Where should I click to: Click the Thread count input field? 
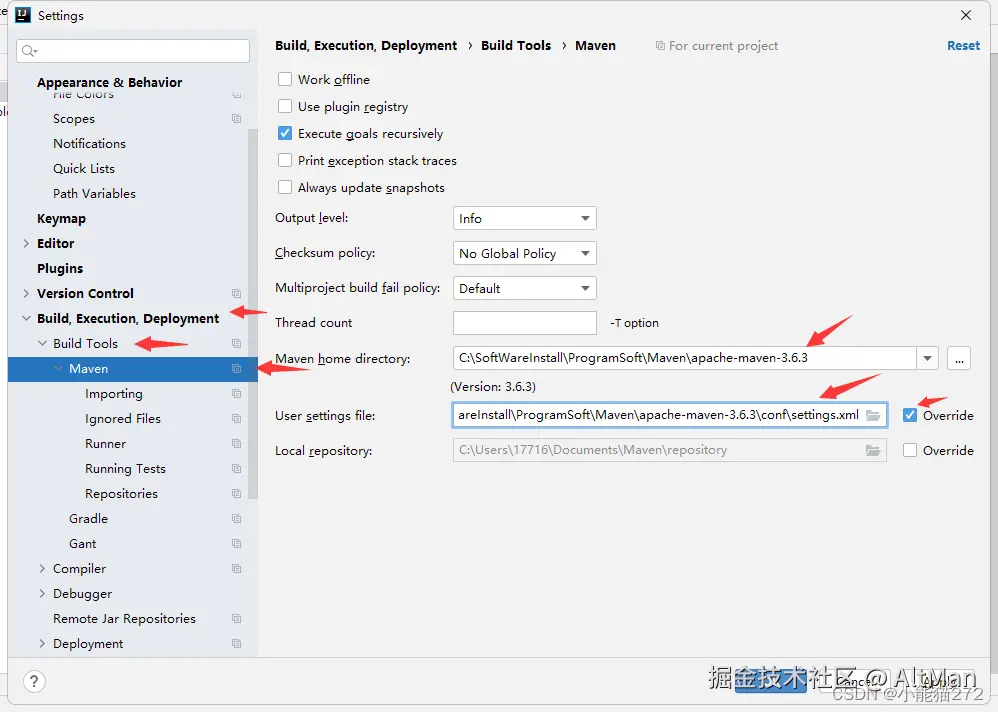[x=524, y=323]
